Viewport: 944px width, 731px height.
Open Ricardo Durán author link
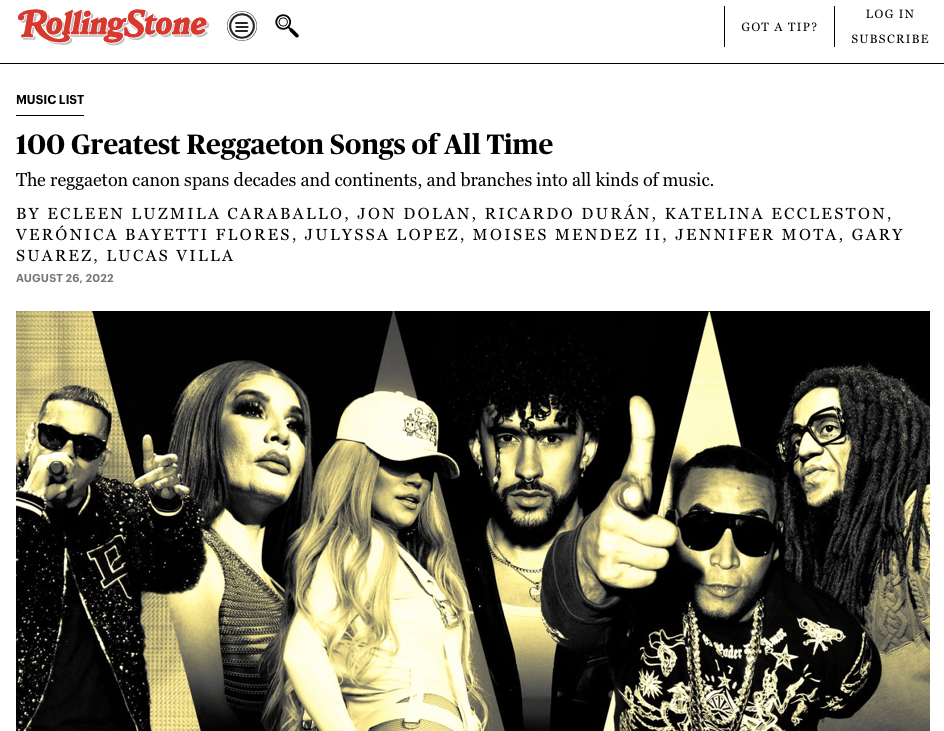click(x=568, y=214)
